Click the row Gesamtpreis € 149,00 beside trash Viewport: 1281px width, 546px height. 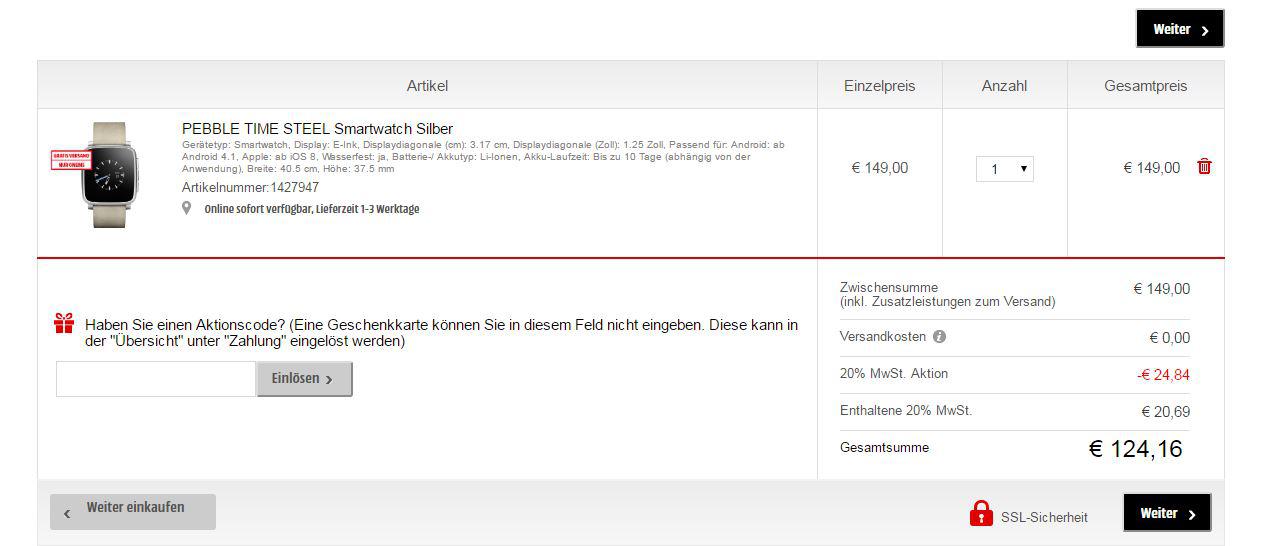click(x=1151, y=168)
